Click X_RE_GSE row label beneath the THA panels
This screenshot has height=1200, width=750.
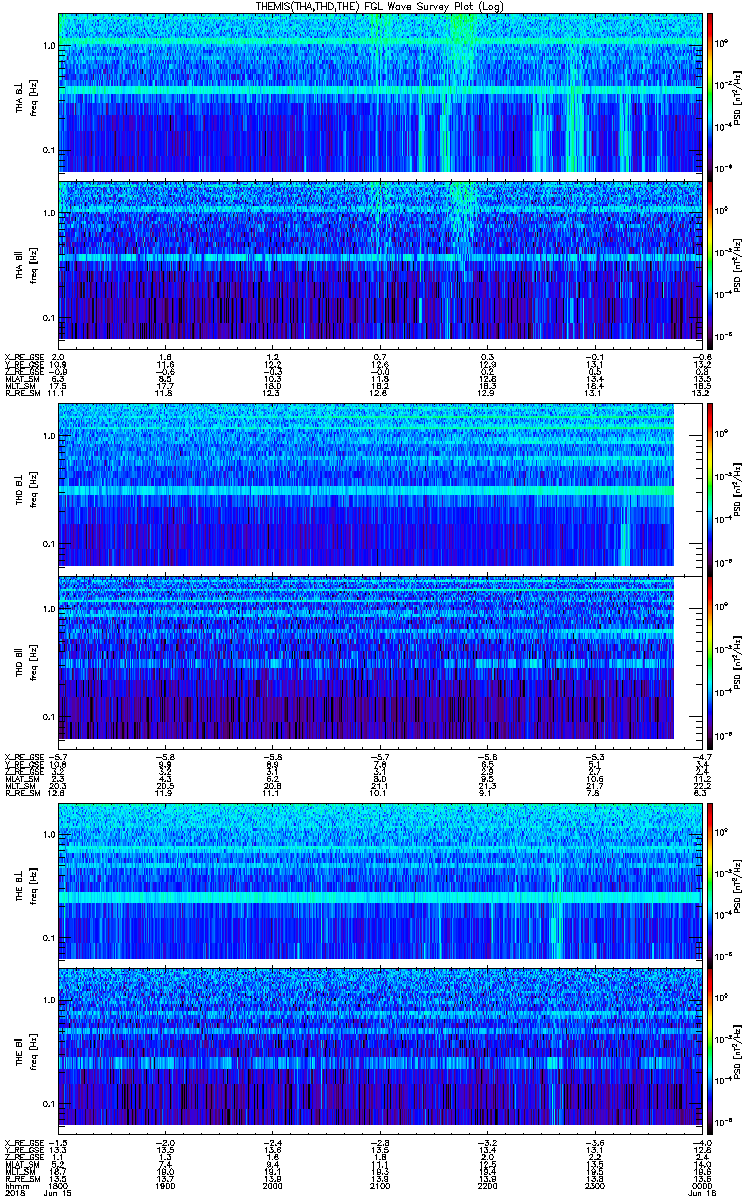(x=22, y=356)
